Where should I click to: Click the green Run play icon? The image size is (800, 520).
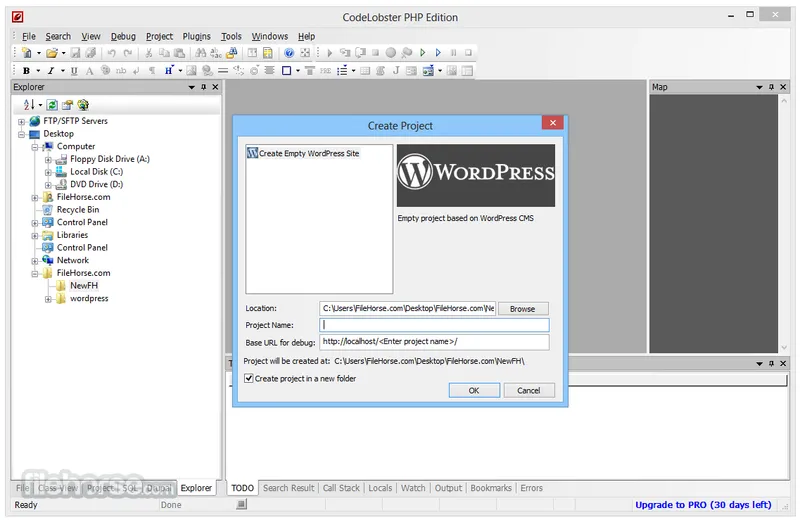(422, 53)
